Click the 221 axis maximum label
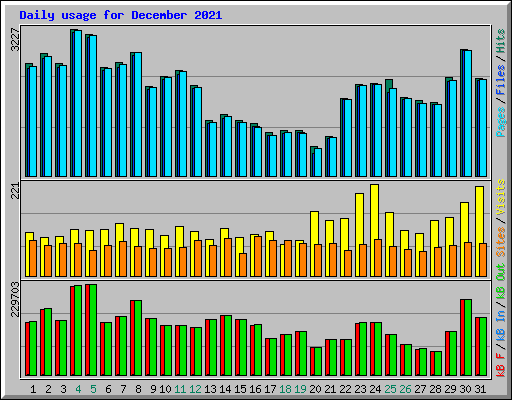Viewport: 512px width, 400px height. (x=16, y=191)
